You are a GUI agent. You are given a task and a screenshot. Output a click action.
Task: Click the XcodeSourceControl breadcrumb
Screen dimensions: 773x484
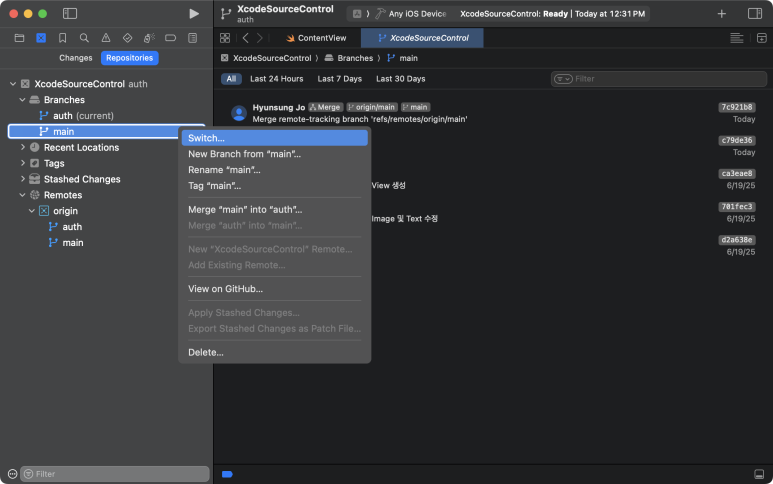point(266,58)
